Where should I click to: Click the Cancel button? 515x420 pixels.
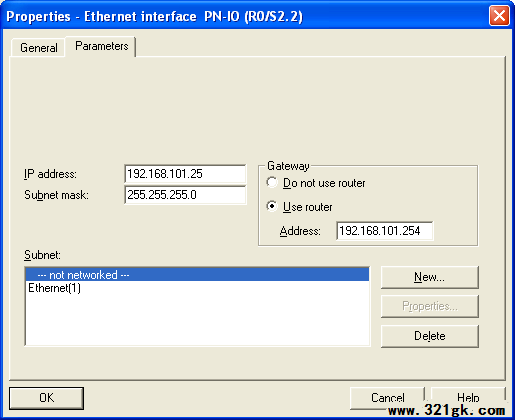[387, 398]
